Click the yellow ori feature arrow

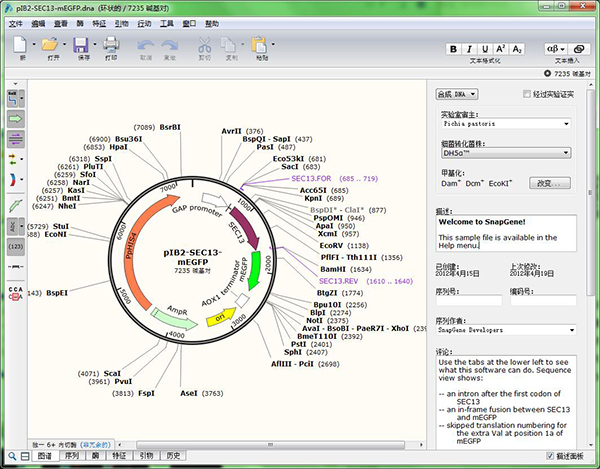221,317
